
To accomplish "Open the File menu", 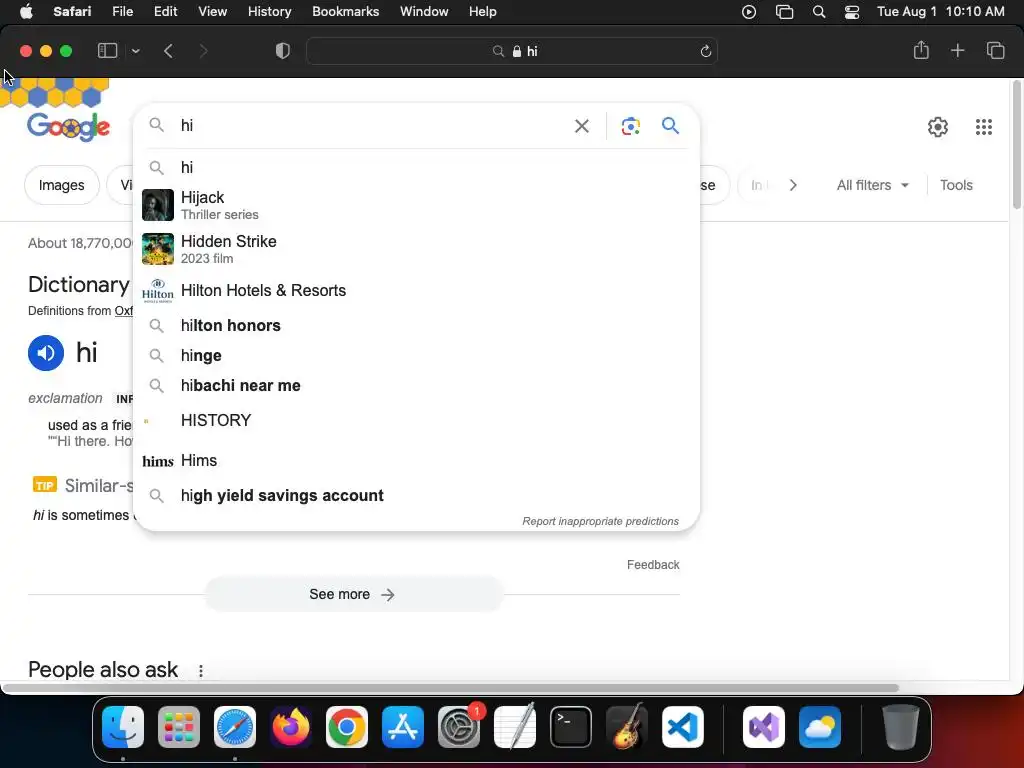I will (x=122, y=12).
